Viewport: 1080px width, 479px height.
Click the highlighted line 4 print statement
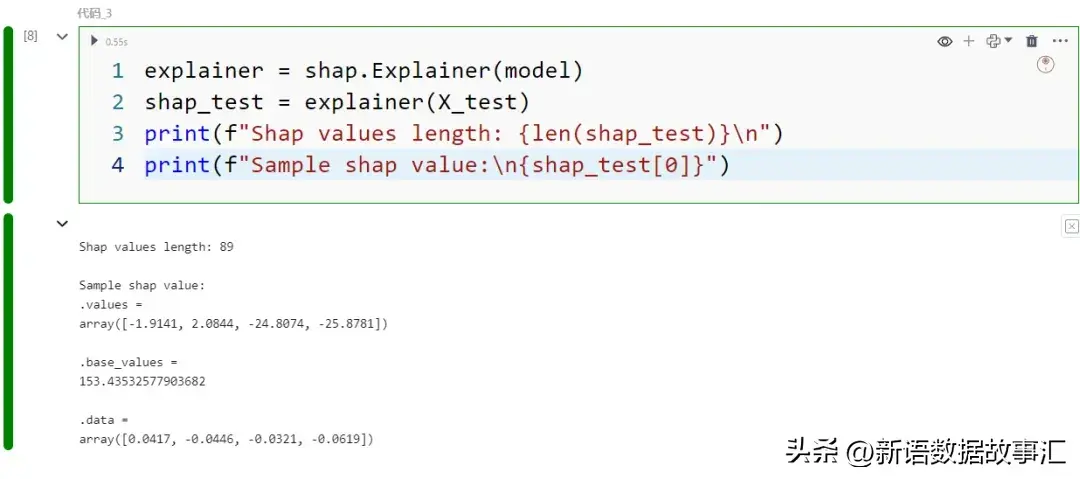(x=437, y=164)
